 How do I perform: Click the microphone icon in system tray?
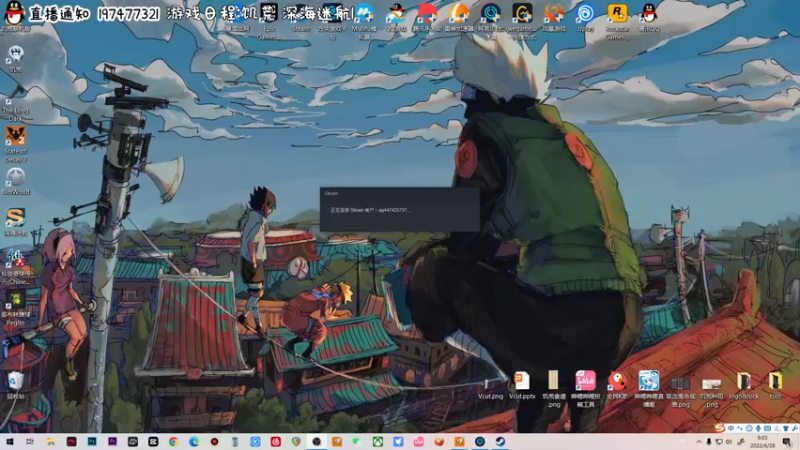coord(709,442)
